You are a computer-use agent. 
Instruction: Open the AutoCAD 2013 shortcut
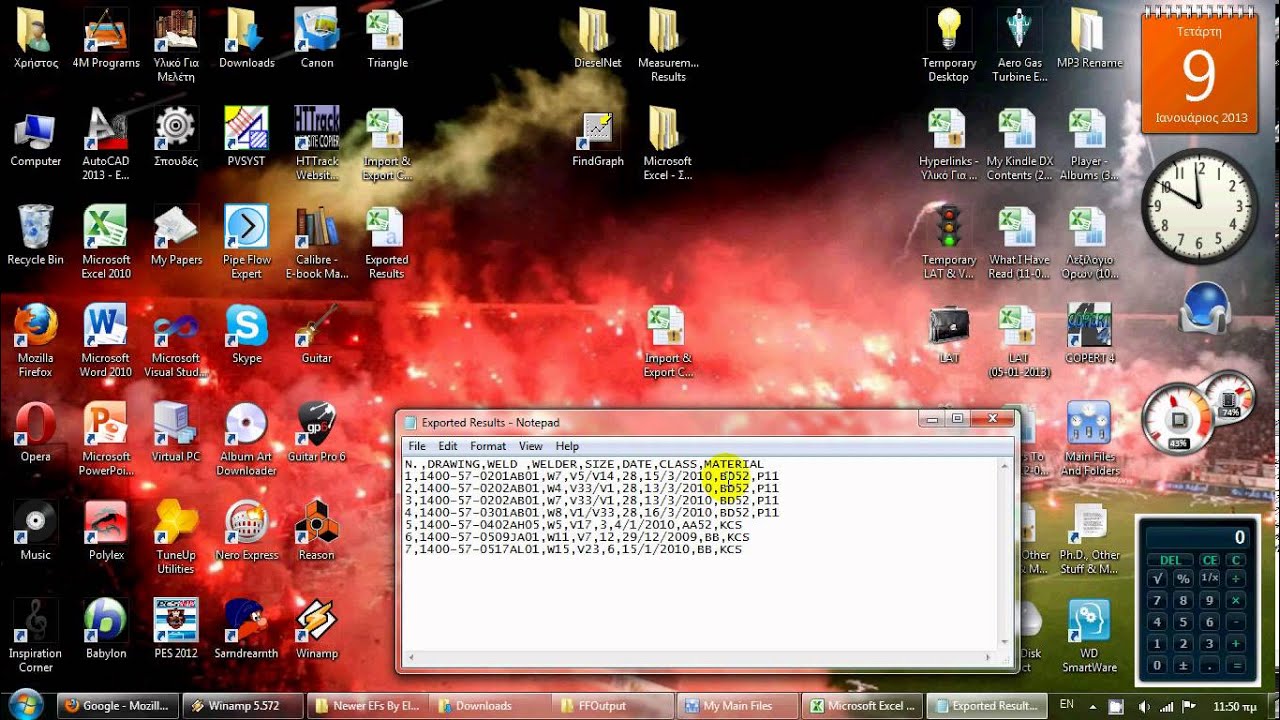[x=105, y=130]
